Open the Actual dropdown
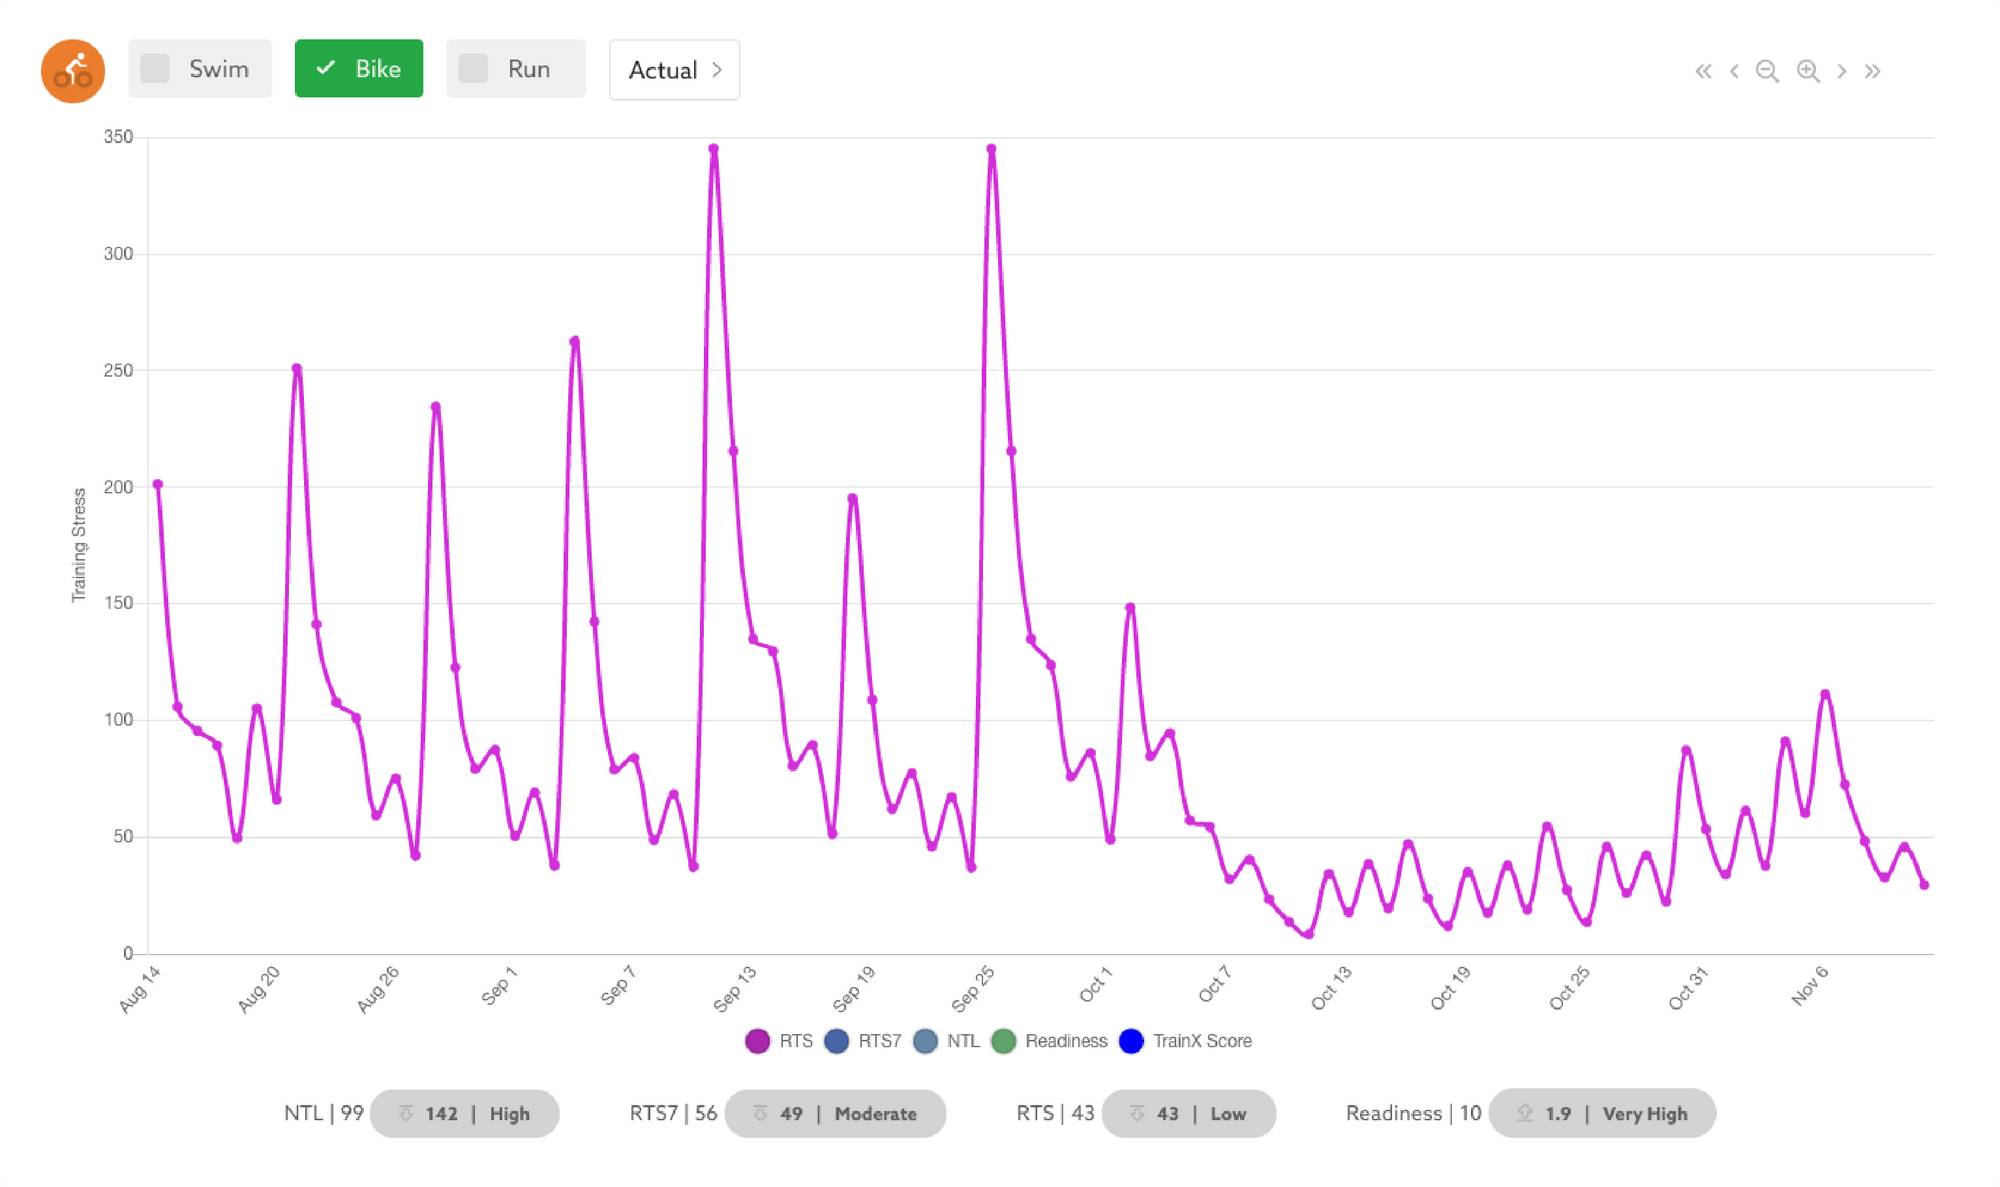The image size is (2000, 1187). pyautogui.click(x=674, y=70)
